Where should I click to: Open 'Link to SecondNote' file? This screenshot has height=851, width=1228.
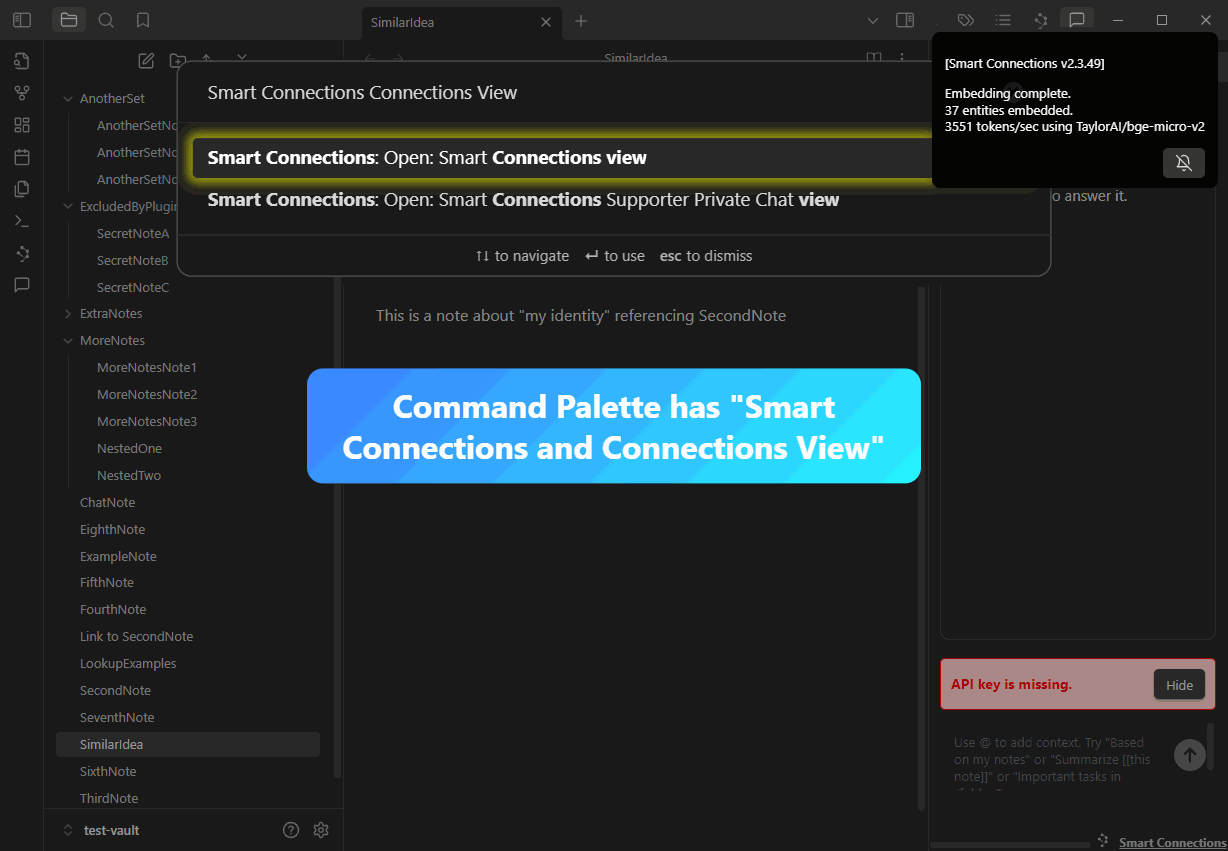[136, 637]
